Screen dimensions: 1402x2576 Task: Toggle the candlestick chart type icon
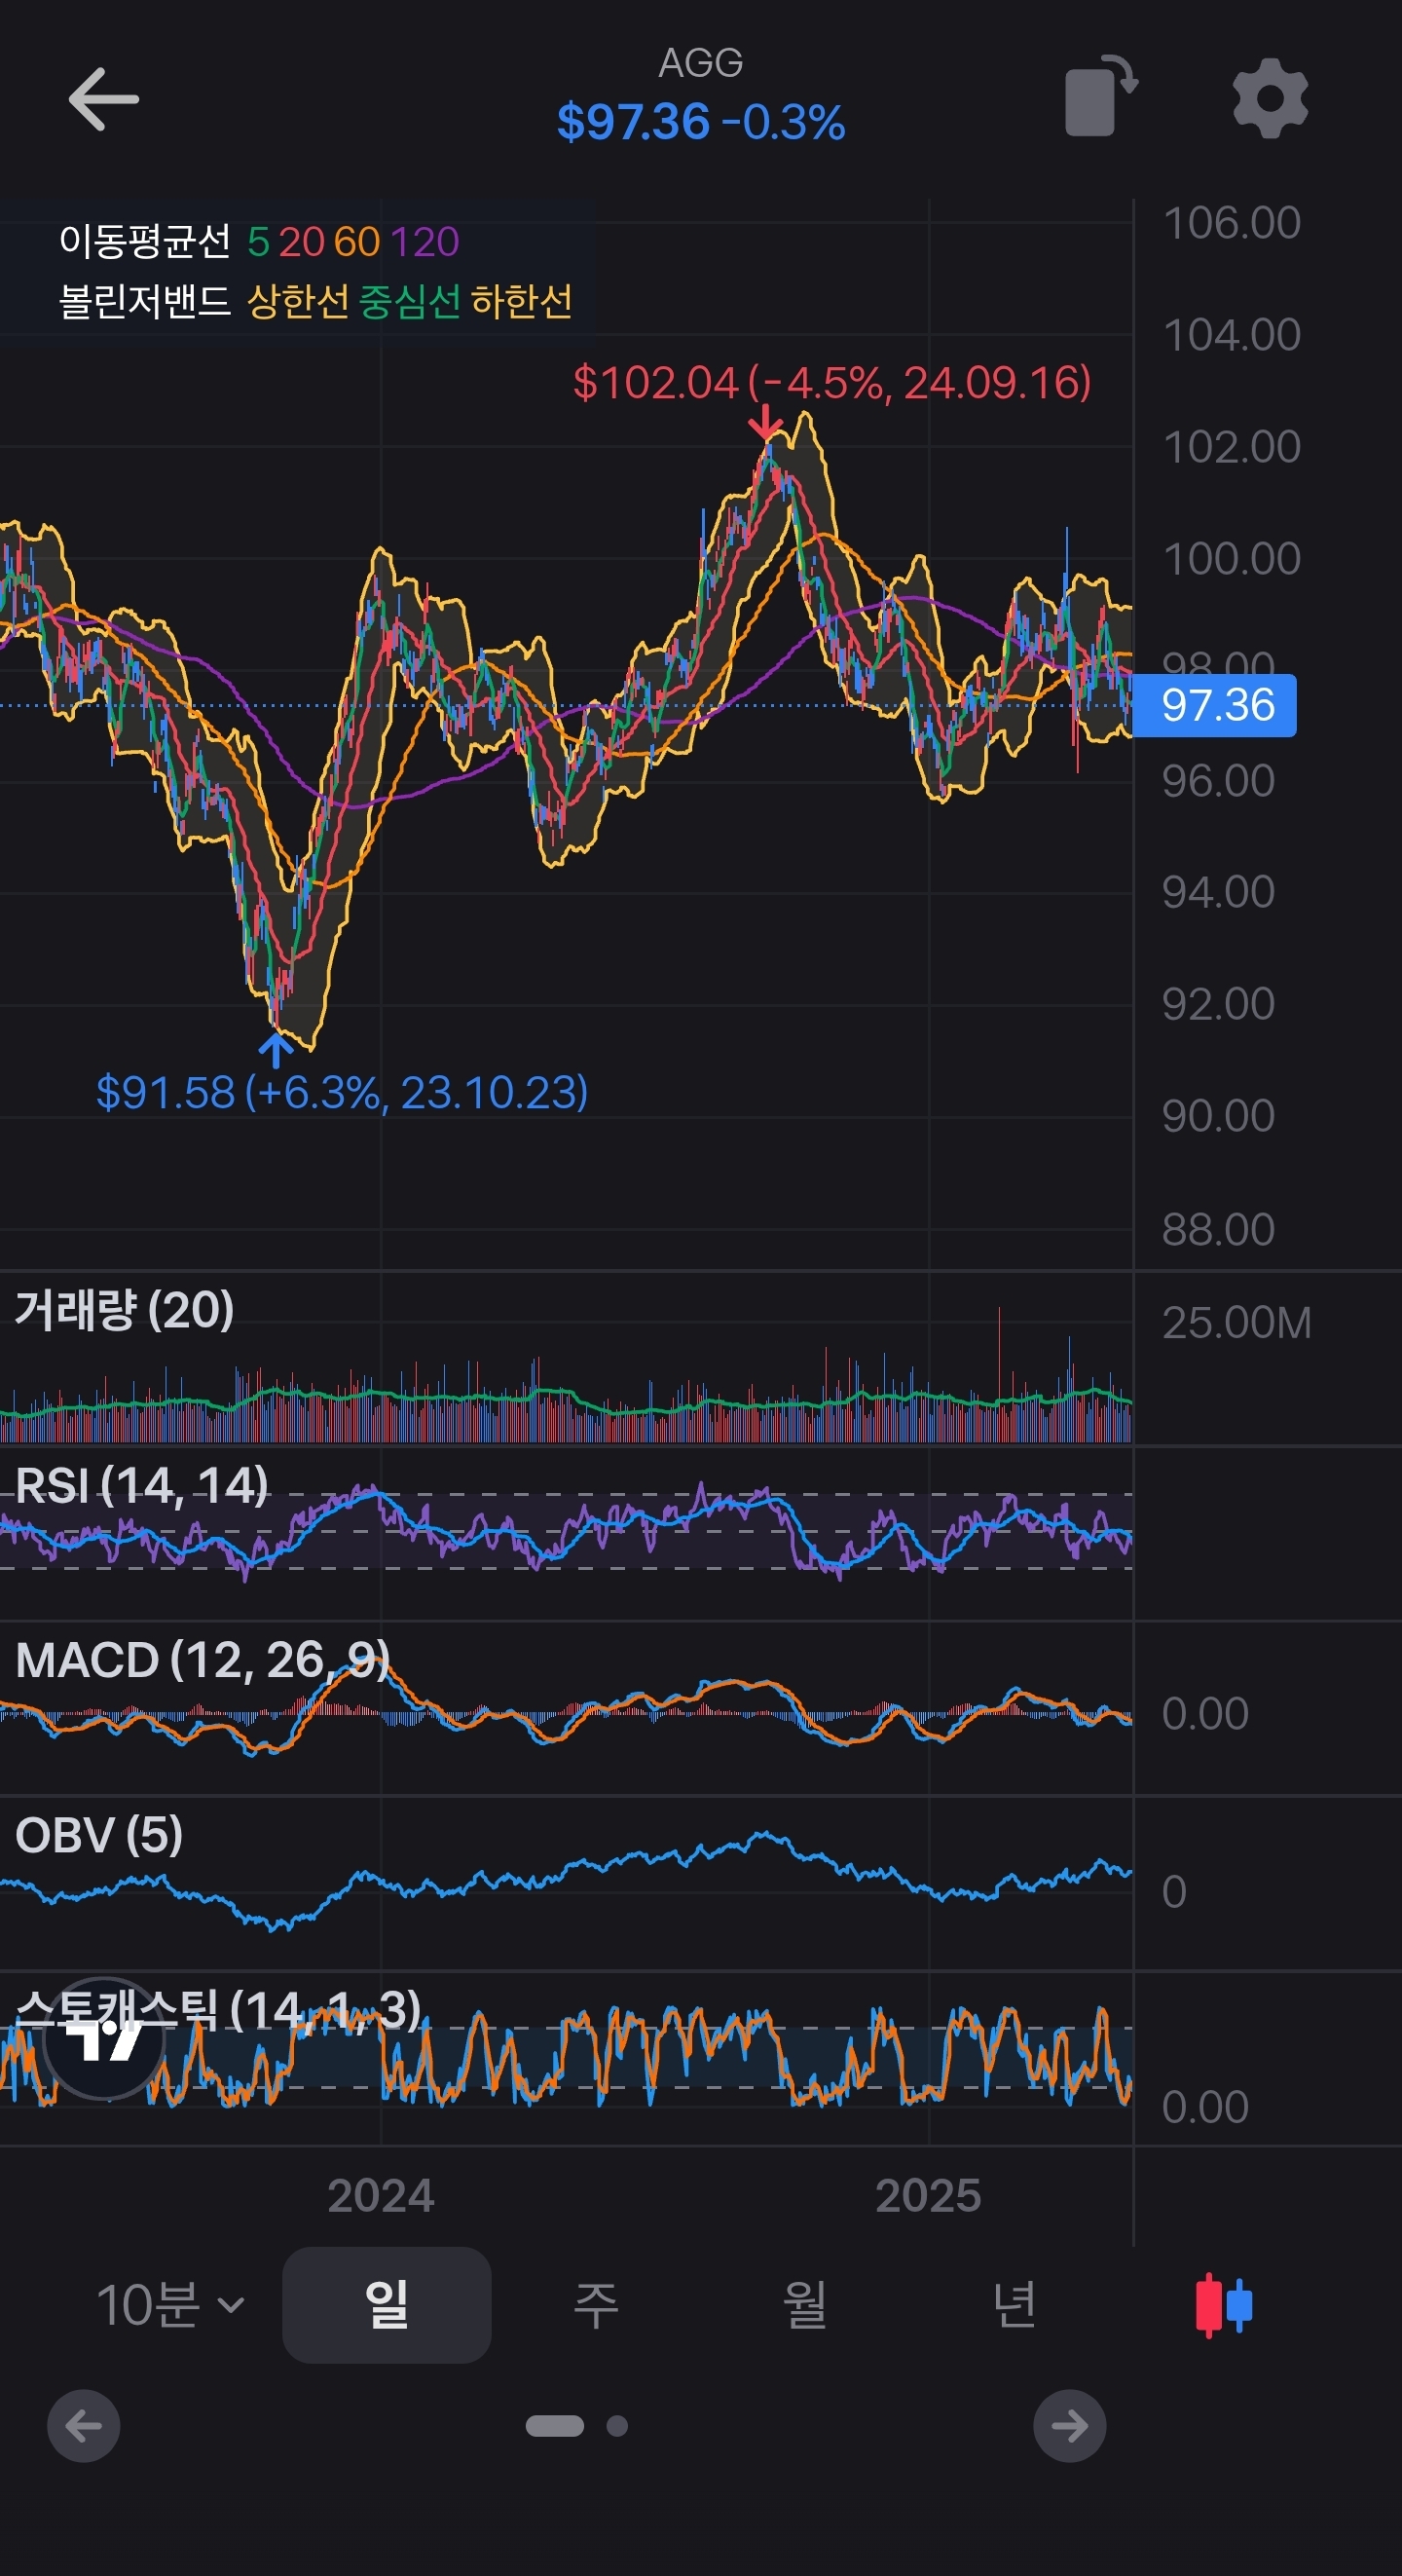[x=1224, y=2305]
